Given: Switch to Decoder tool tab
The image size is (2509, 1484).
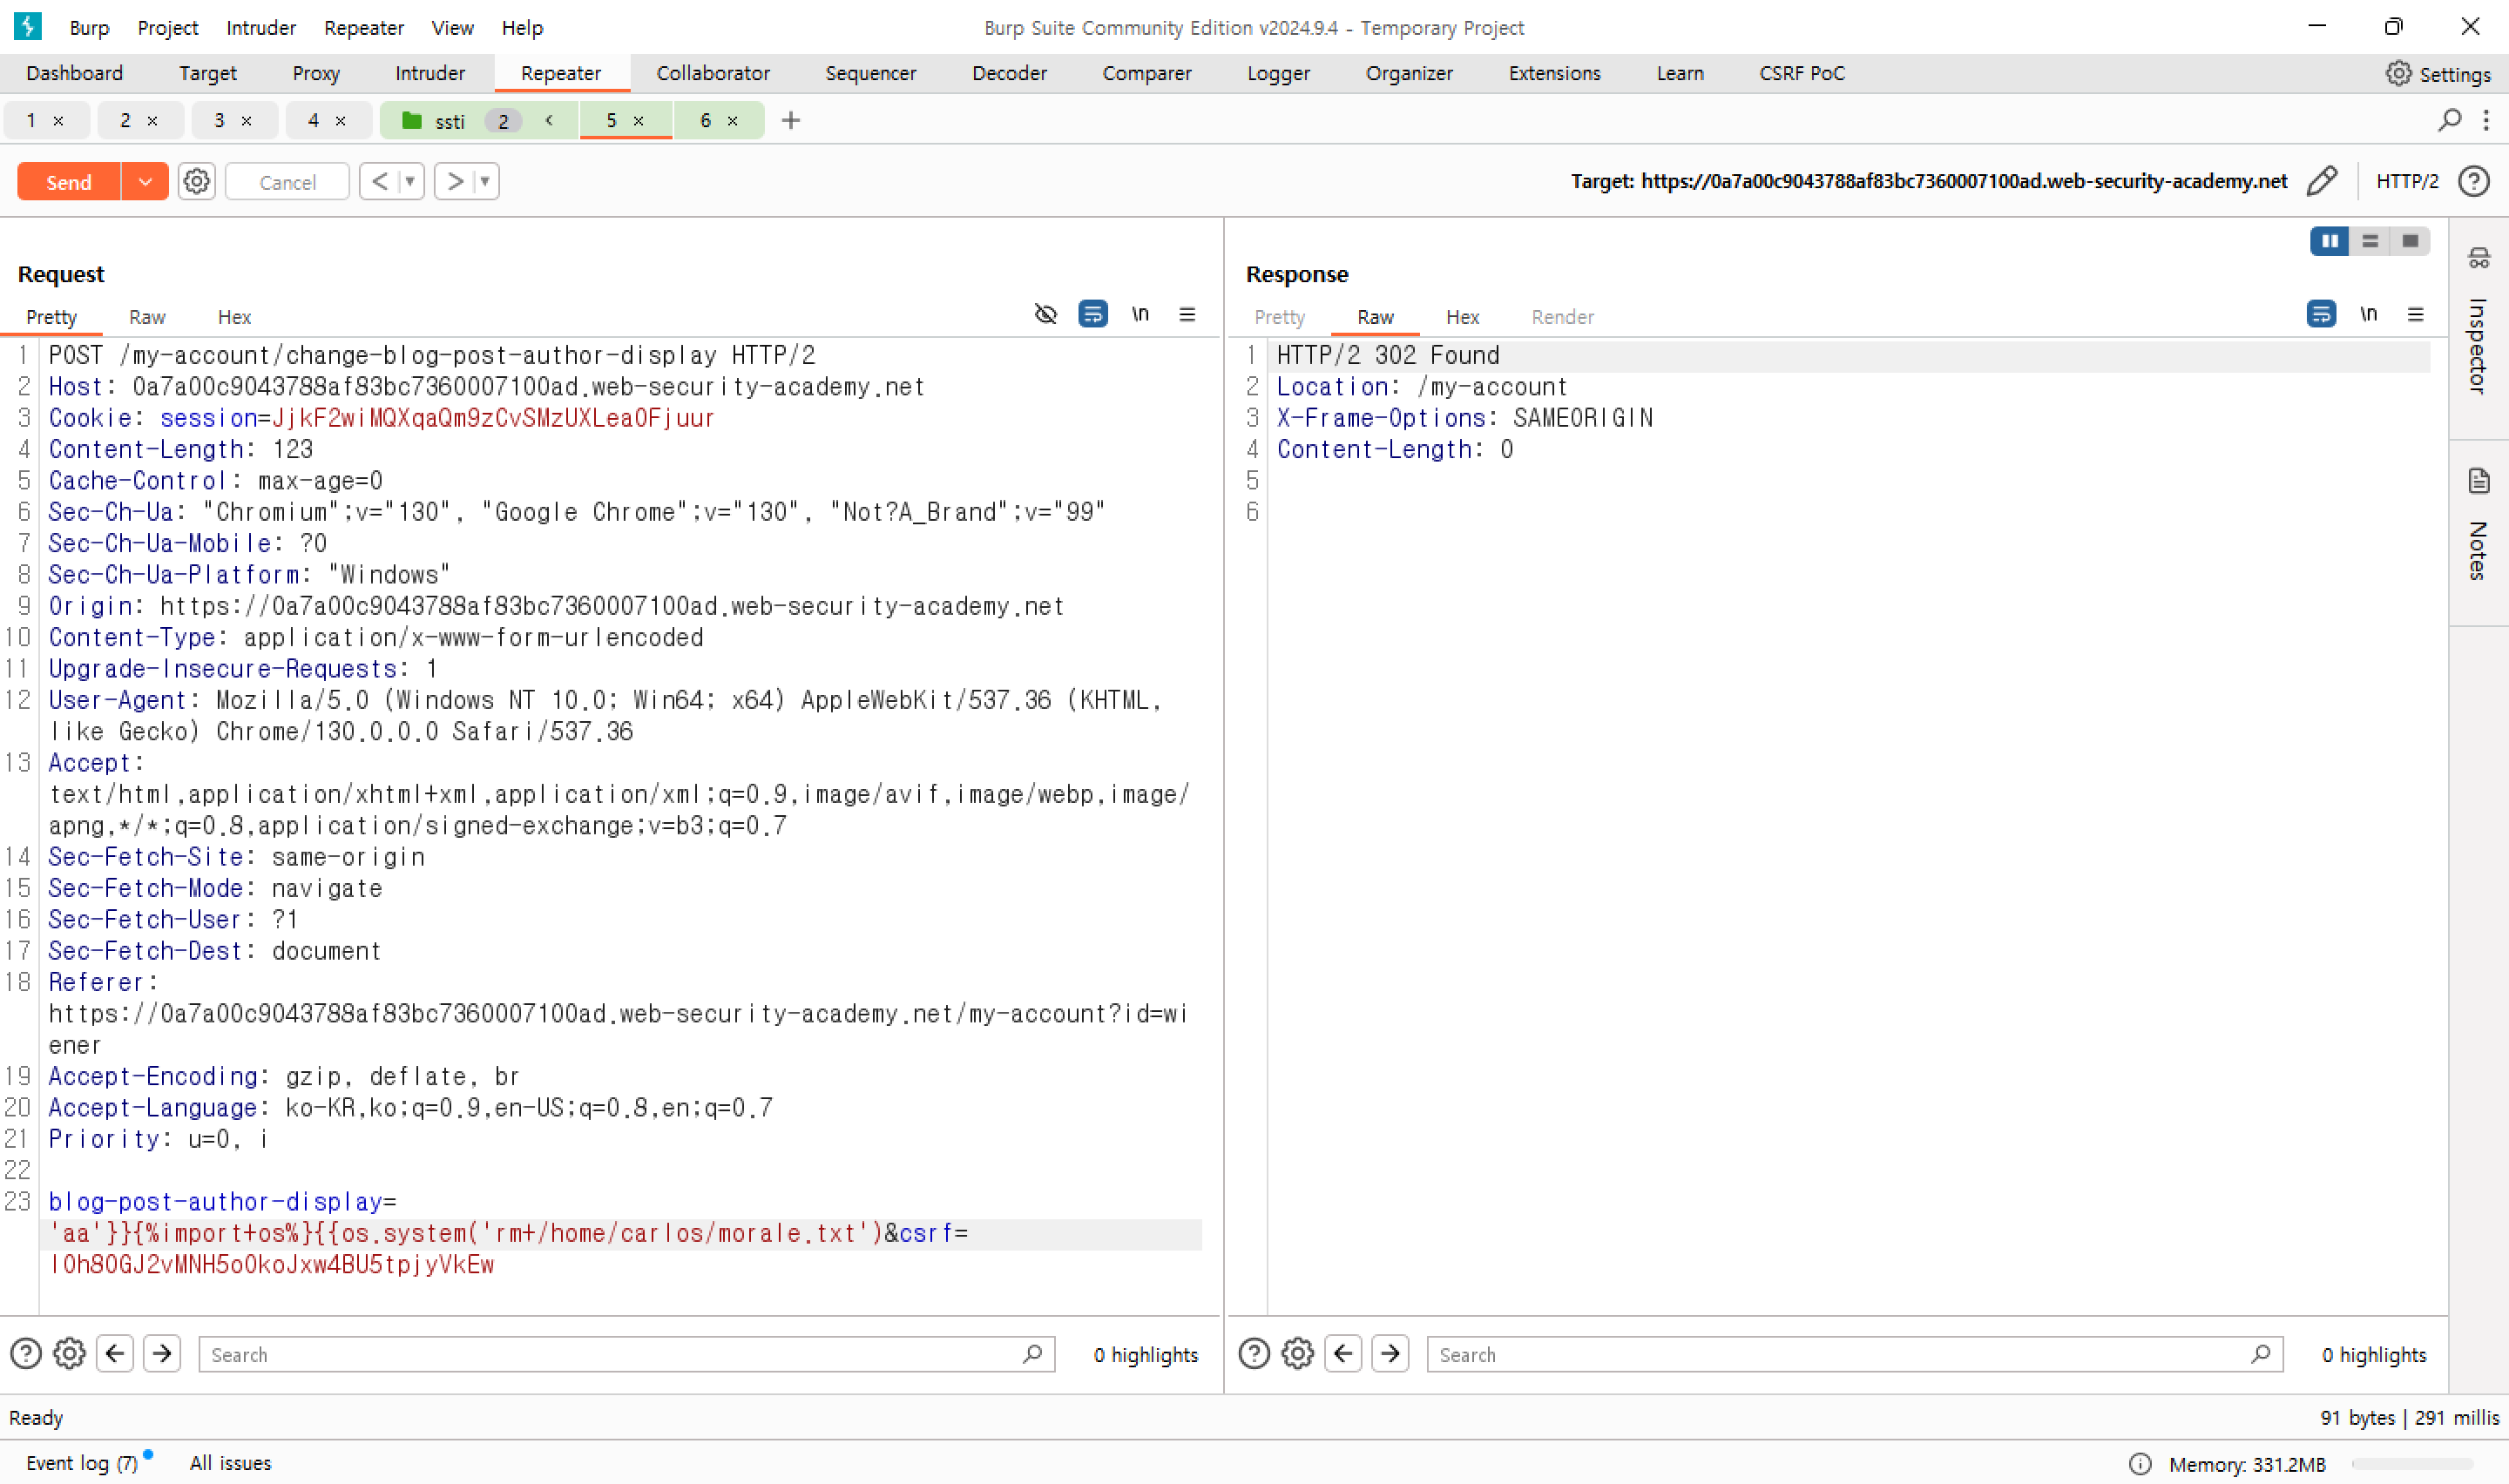Looking at the screenshot, I should pos(1009,73).
